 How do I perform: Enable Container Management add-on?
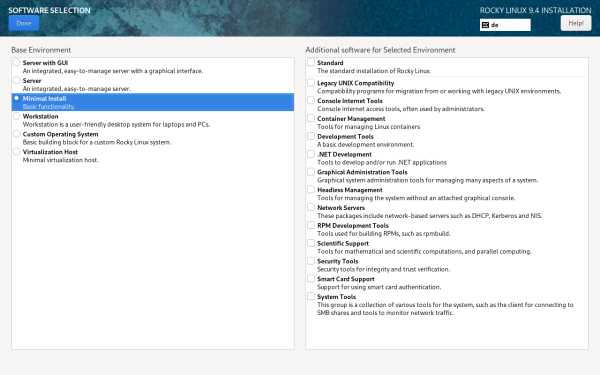click(x=311, y=118)
